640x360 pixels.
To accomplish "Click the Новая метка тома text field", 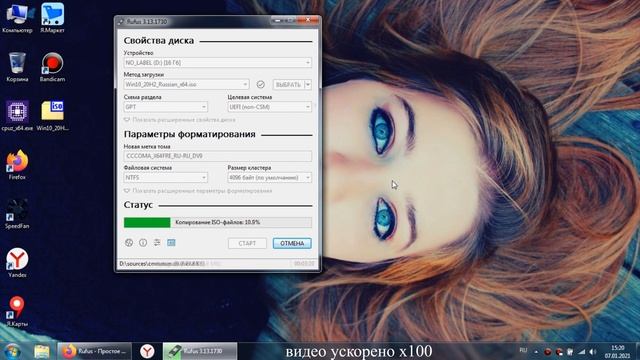I will click(x=218, y=156).
